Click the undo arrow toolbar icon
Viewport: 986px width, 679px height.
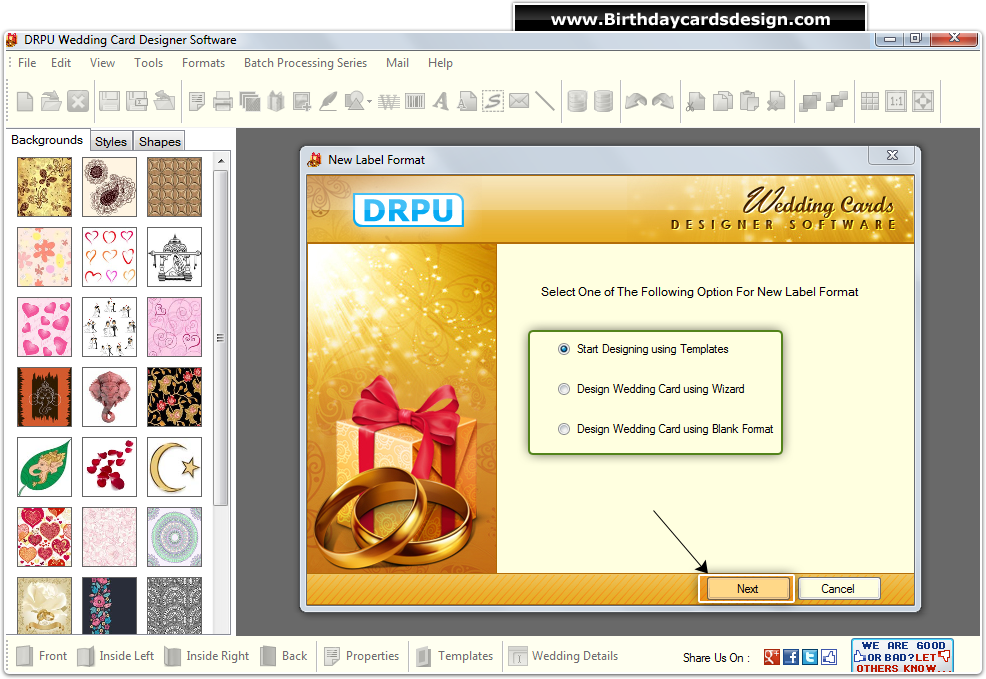coord(636,101)
